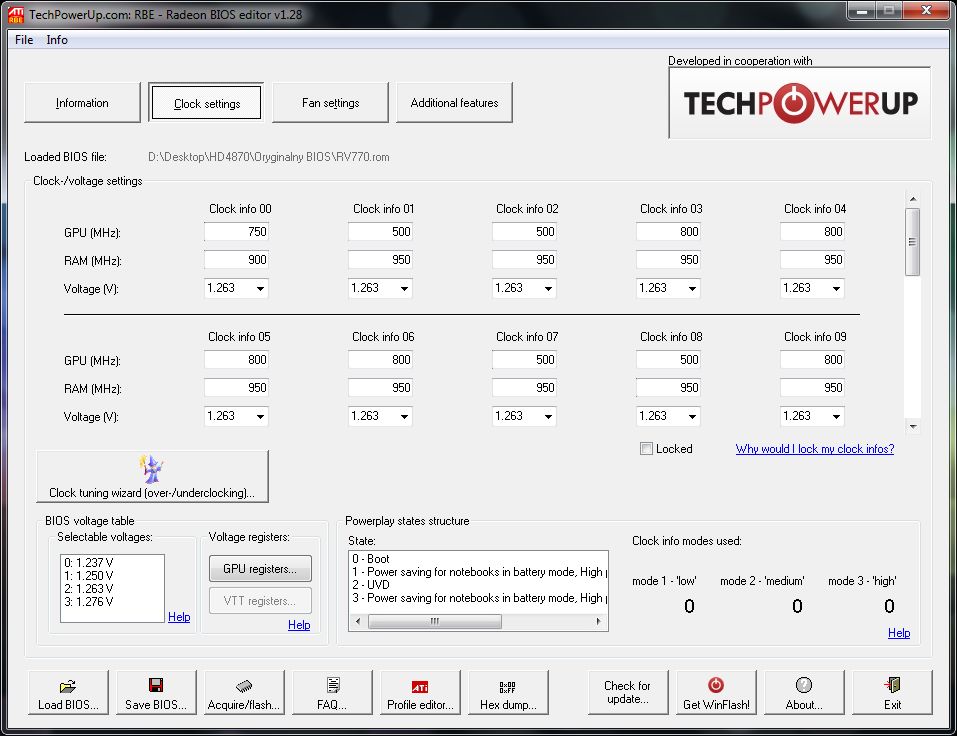Open the Hex dump icon
Viewport: 957px width, 736px height.
(507, 687)
